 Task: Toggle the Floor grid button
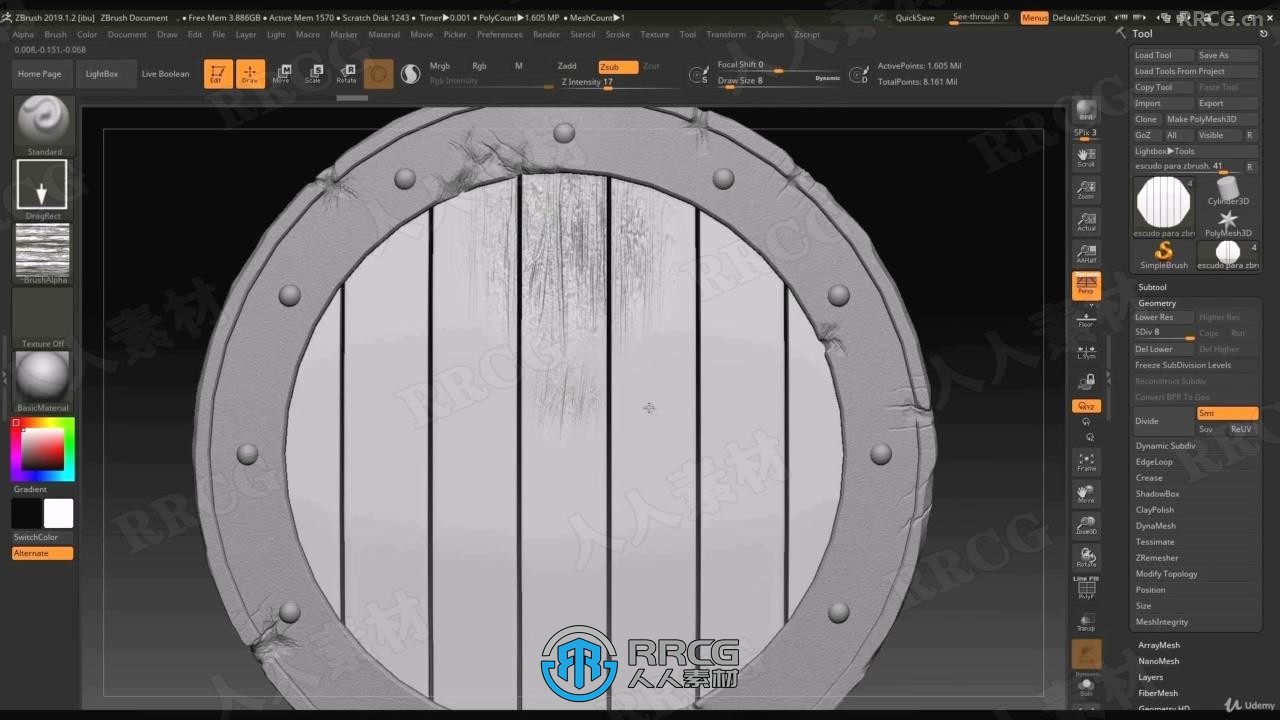(x=1086, y=318)
